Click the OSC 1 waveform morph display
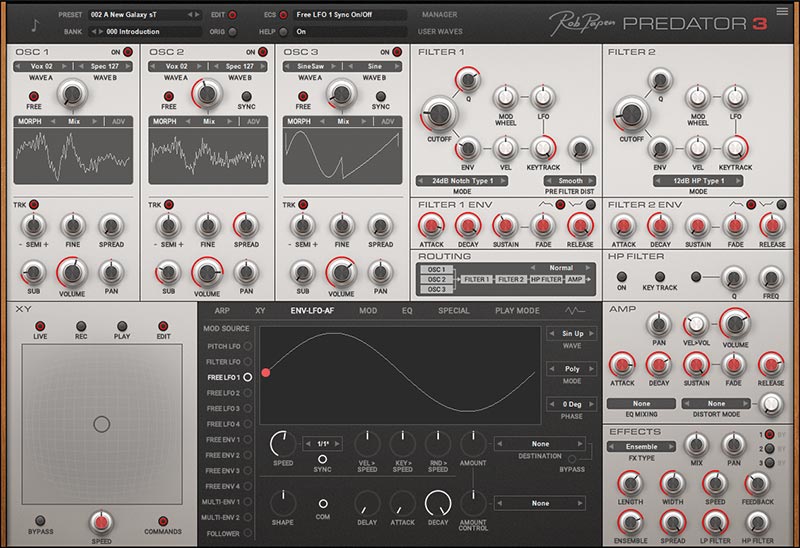Screen dimensions: 800x548 (73, 156)
